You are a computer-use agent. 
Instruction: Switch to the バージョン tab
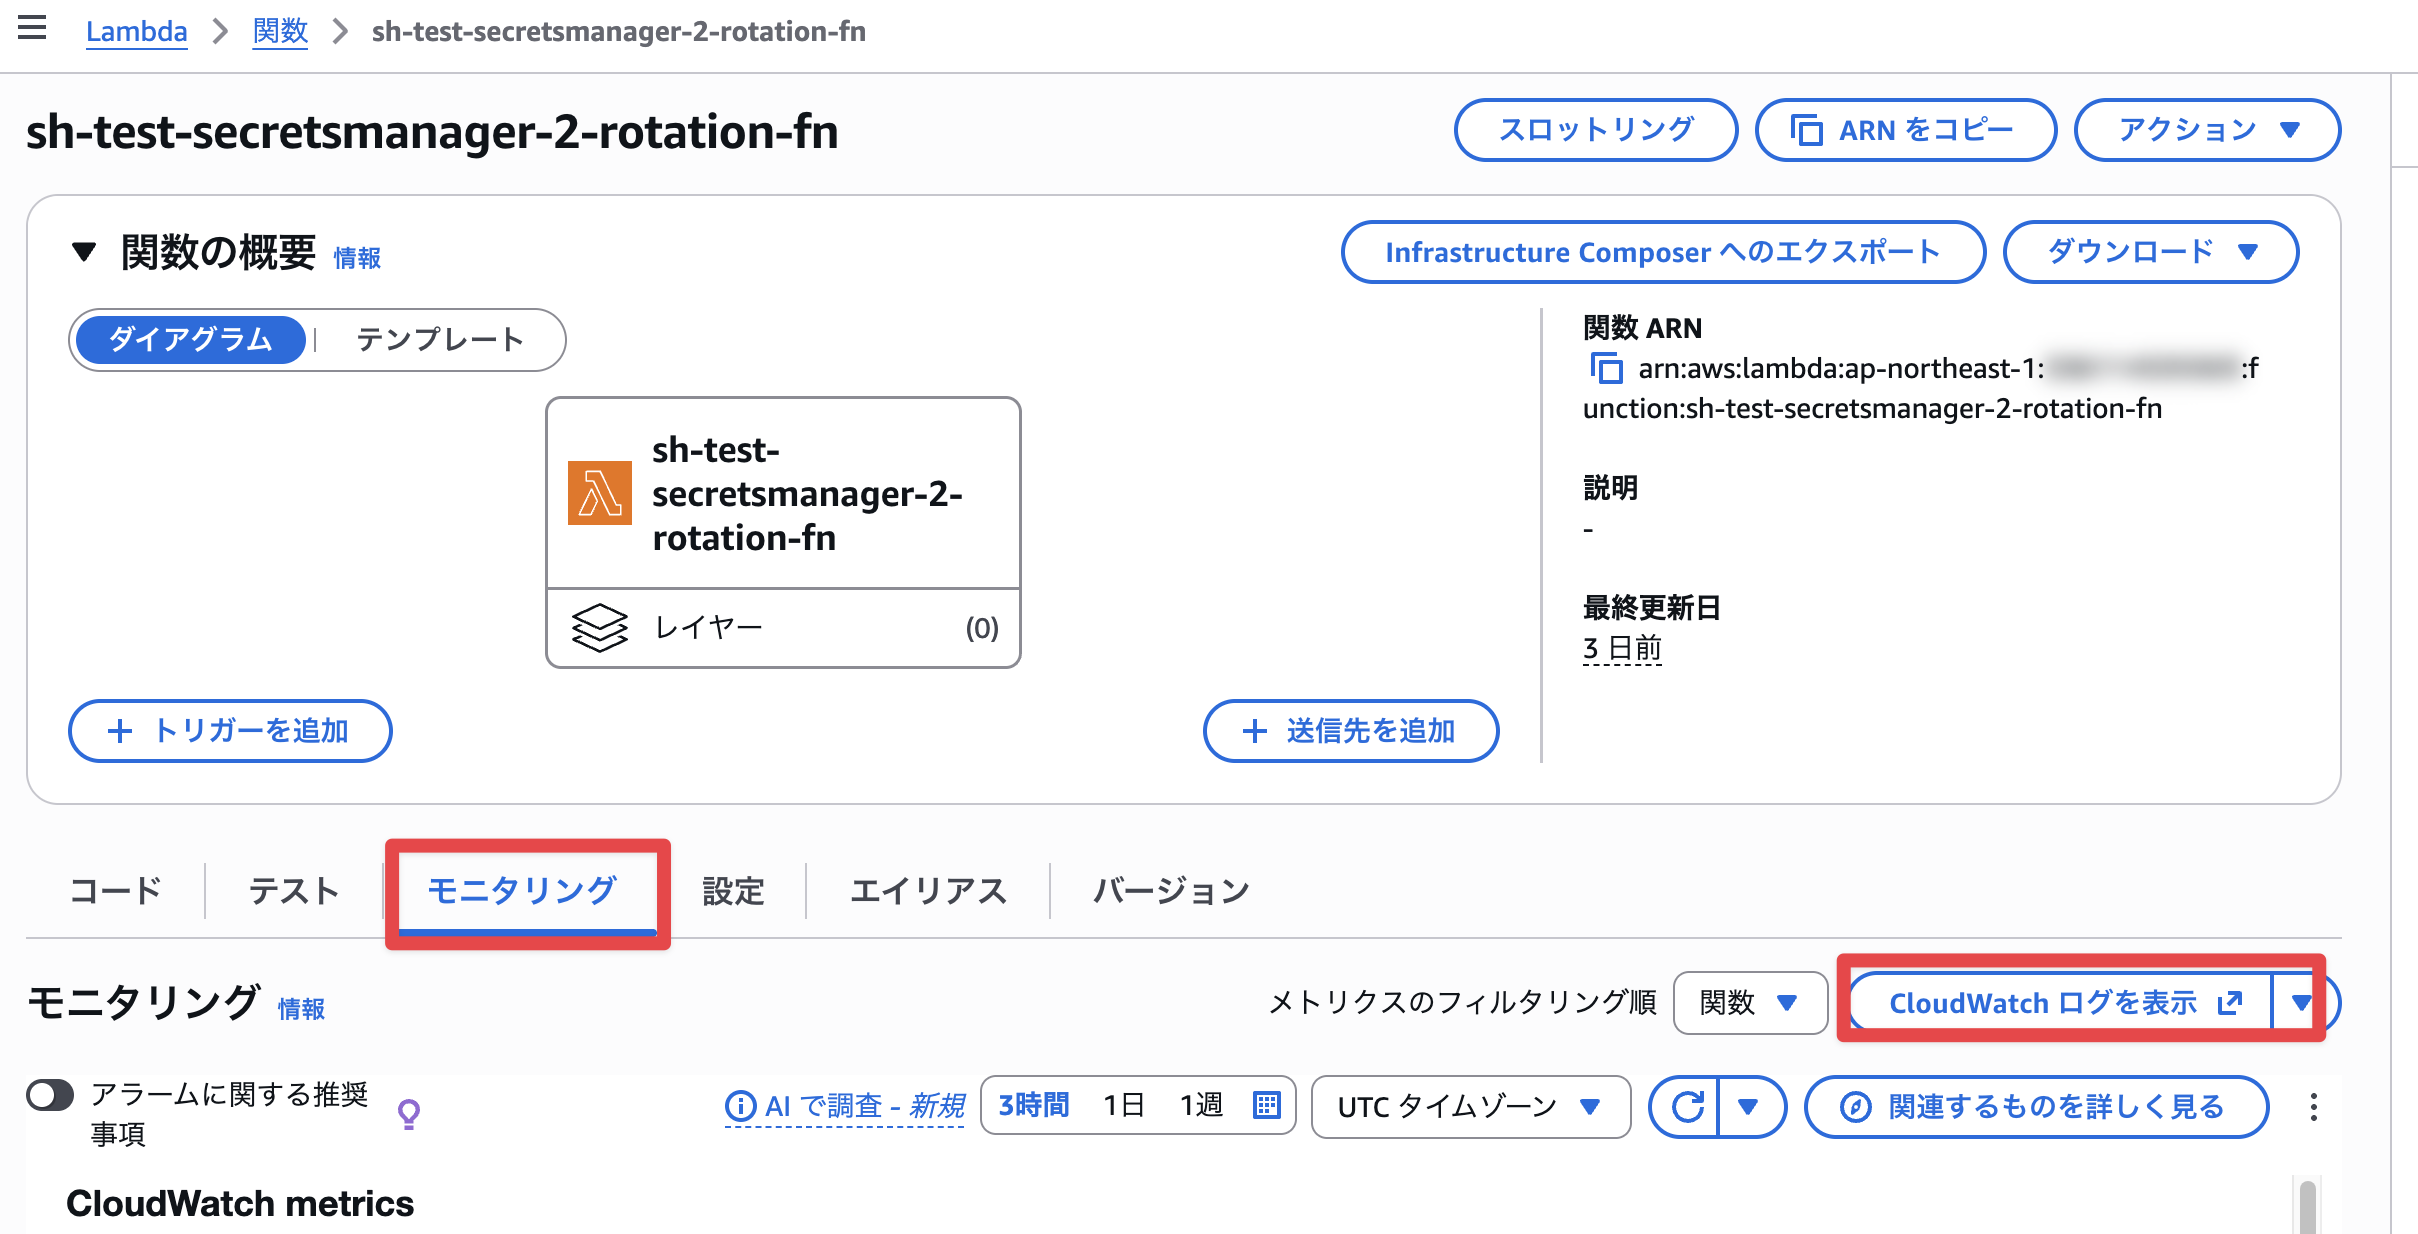click(1171, 890)
